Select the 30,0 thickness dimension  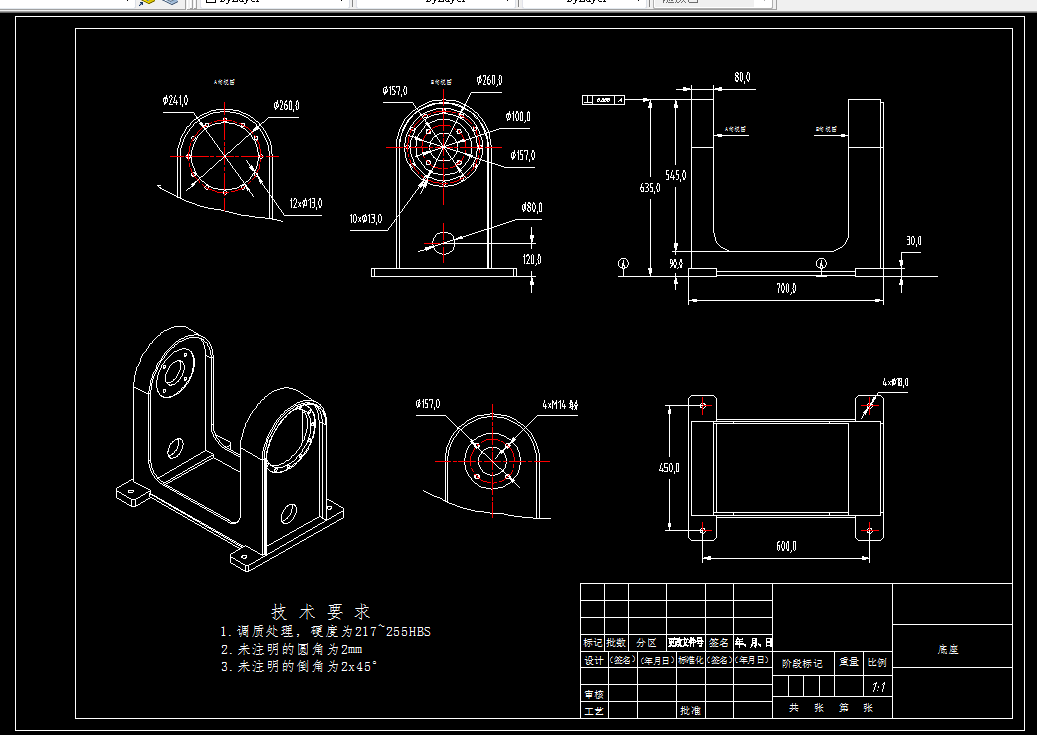[x=913, y=241]
